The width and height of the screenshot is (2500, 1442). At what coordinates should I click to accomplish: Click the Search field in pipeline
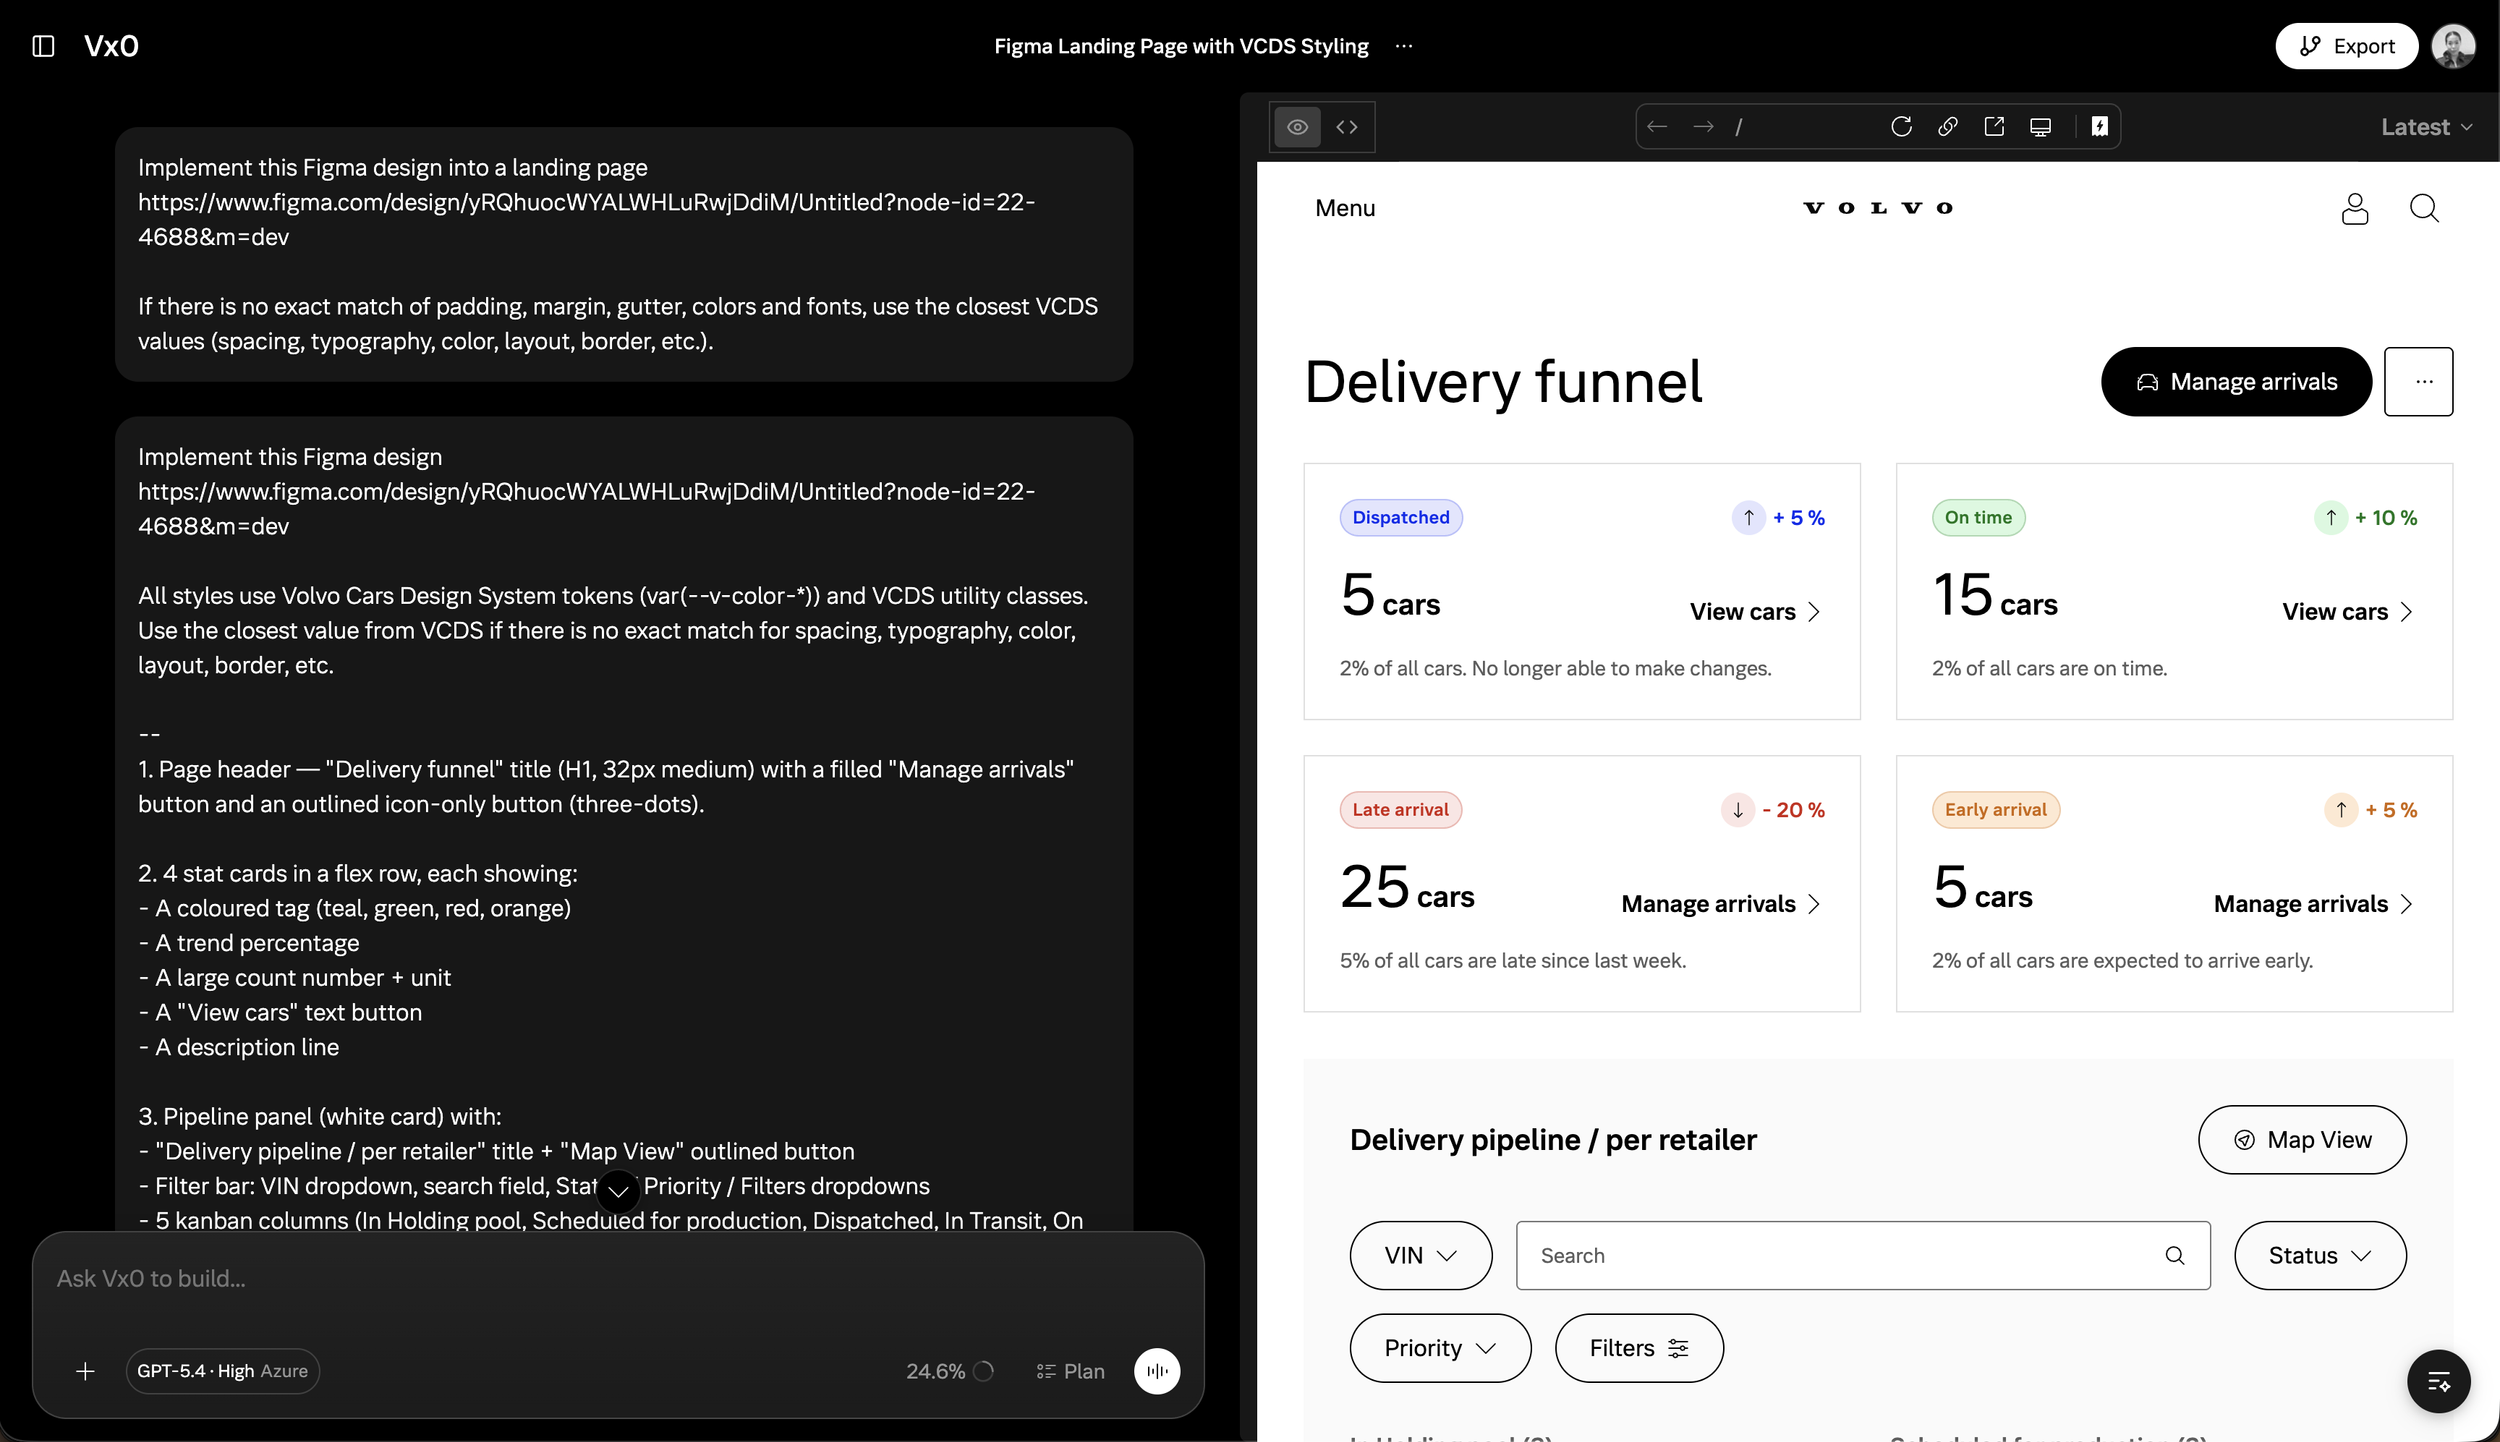pos(1863,1255)
